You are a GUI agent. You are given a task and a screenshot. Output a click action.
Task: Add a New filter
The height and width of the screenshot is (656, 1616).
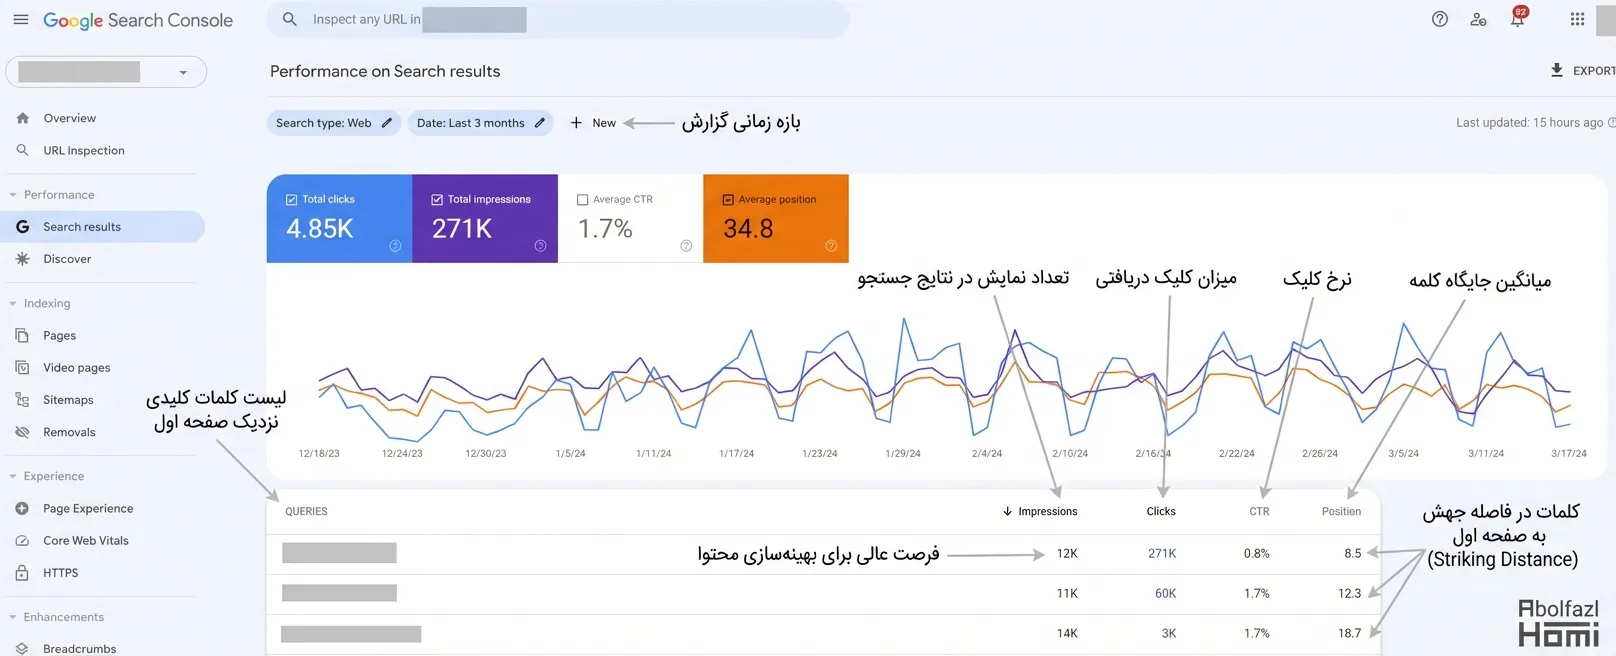pyautogui.click(x=594, y=123)
